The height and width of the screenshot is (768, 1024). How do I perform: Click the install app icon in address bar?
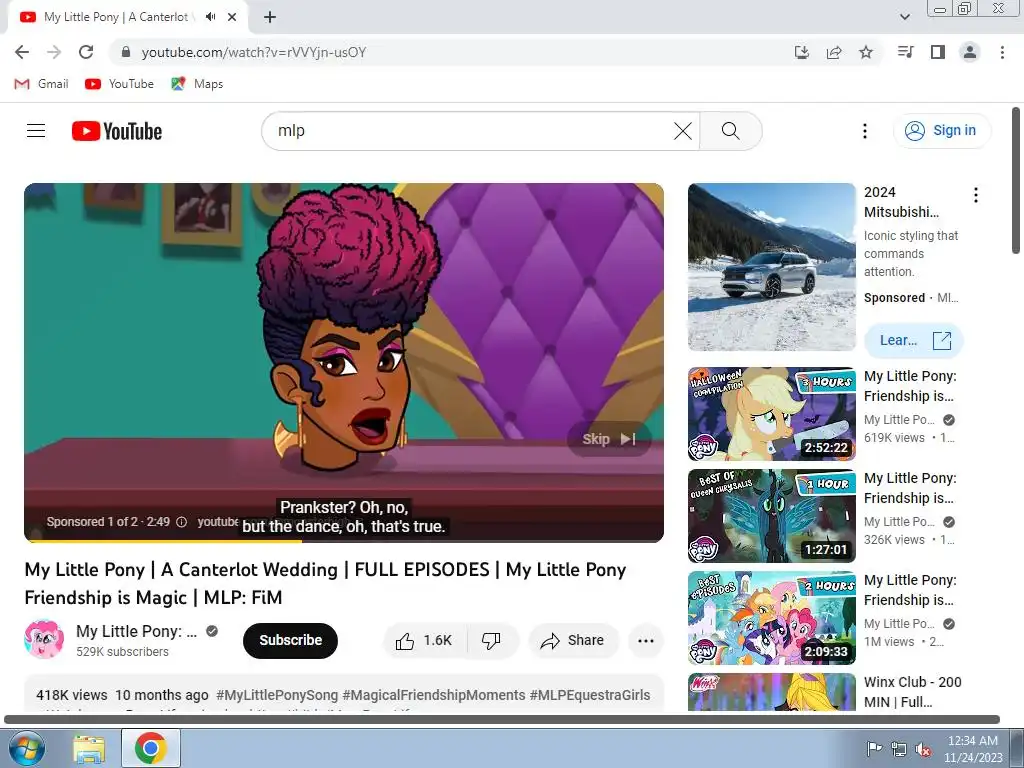coord(802,52)
